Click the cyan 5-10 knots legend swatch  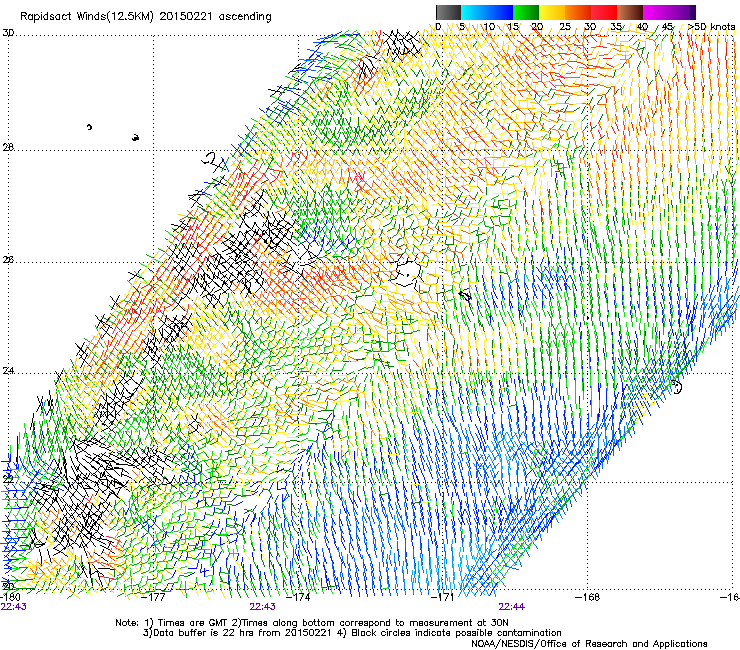coord(474,12)
